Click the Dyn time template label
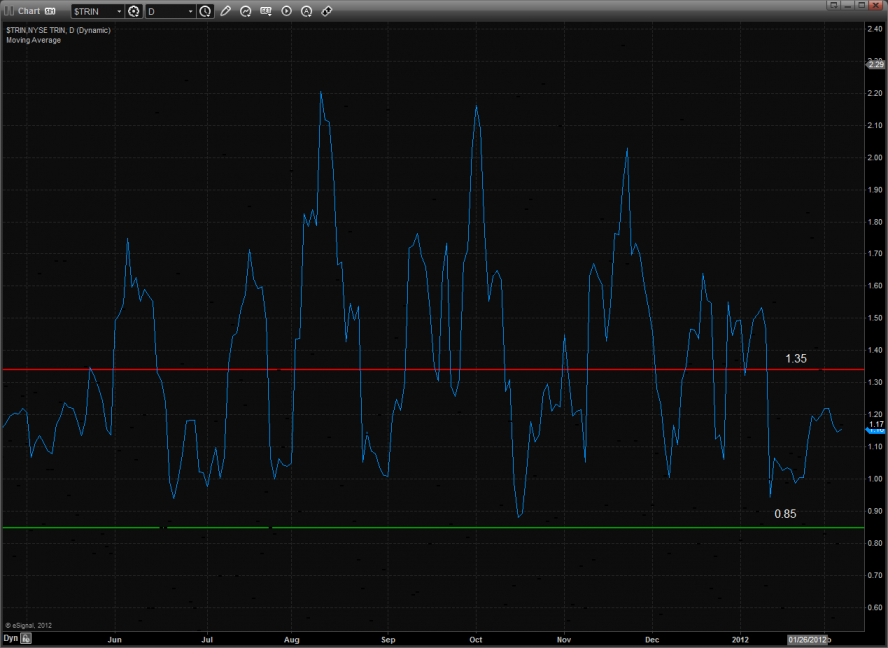This screenshot has width=888, height=648. point(11,638)
